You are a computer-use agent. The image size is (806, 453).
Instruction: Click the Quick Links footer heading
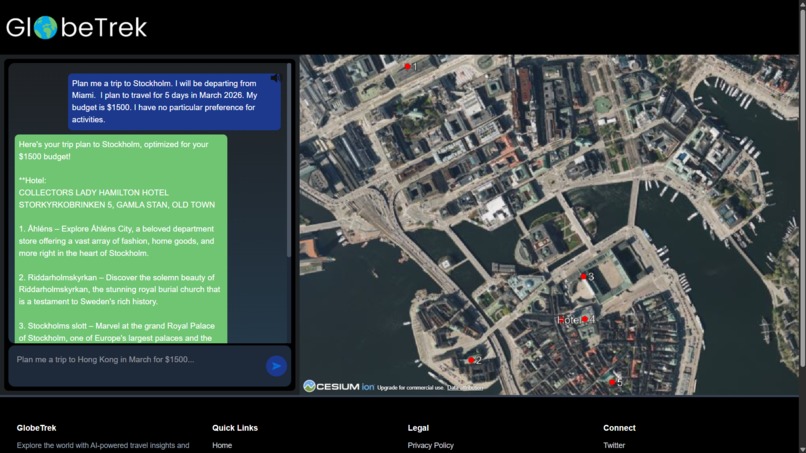pyautogui.click(x=235, y=428)
